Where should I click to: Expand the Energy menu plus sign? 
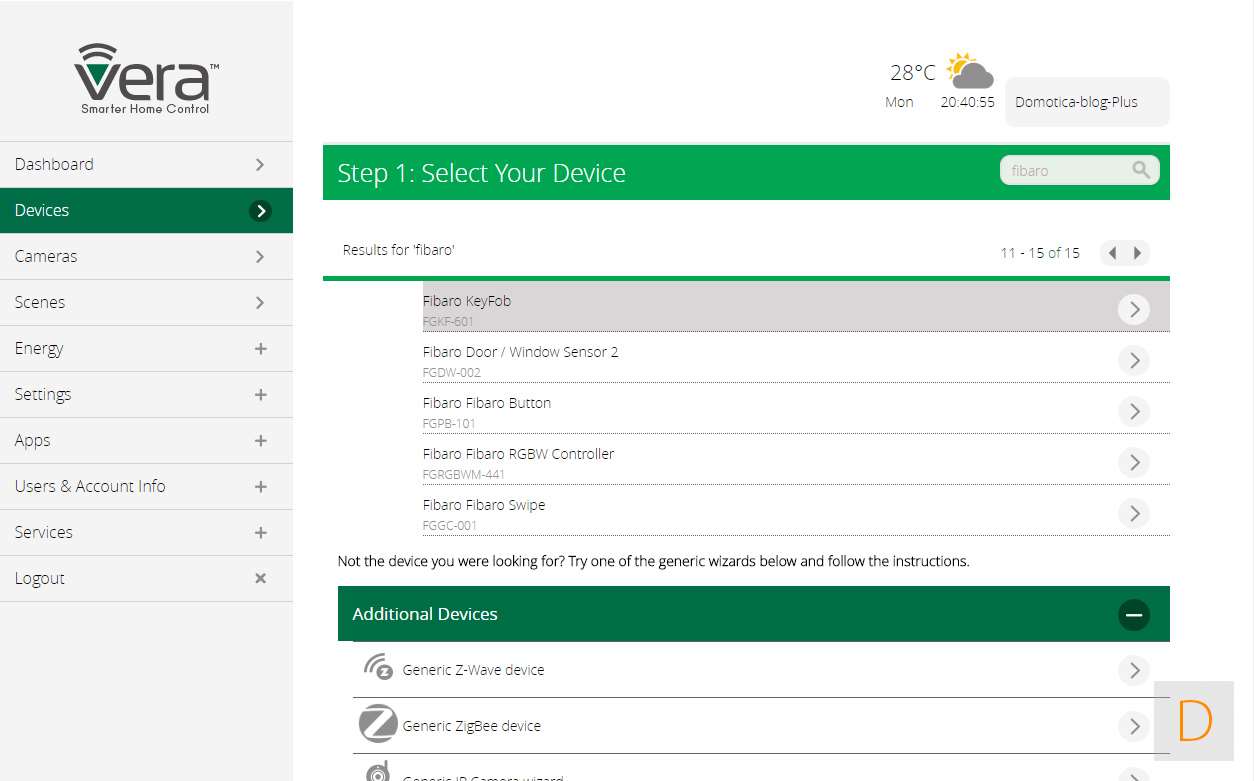260,348
